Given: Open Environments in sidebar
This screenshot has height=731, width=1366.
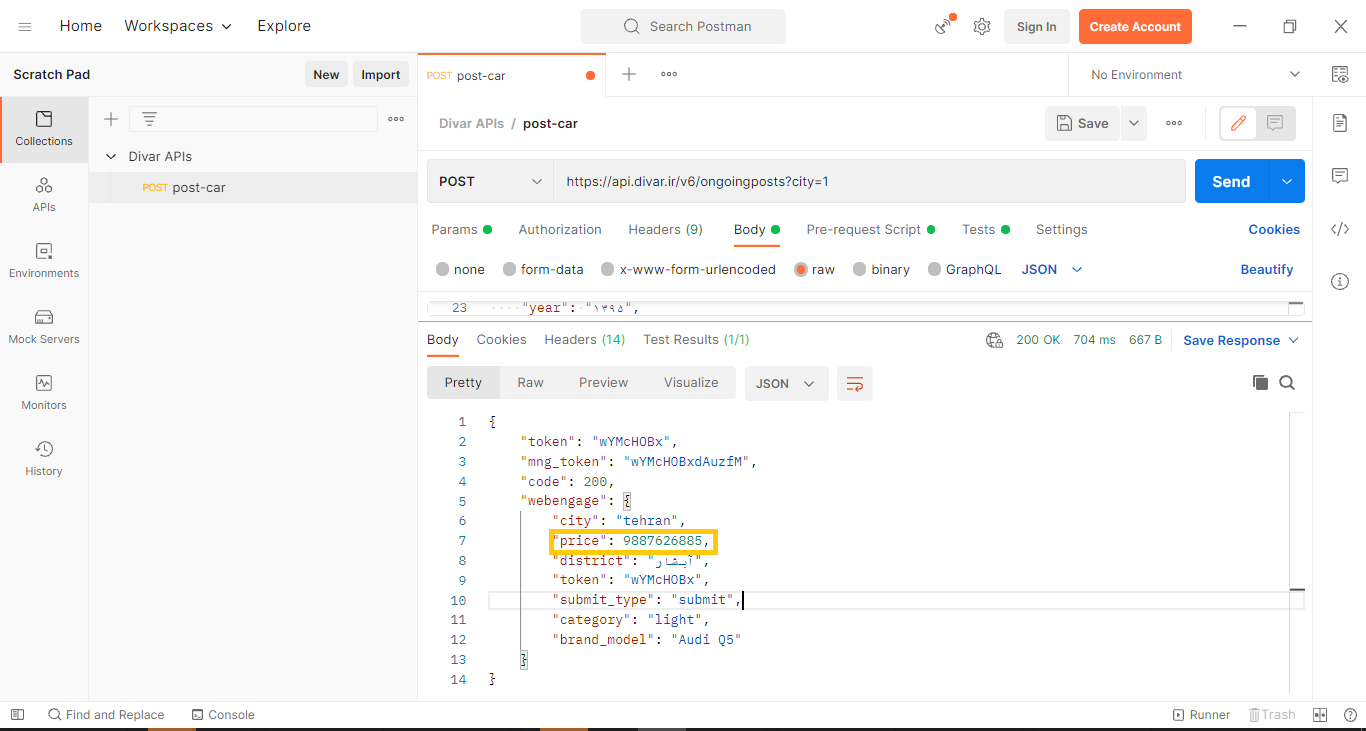Looking at the screenshot, I should tap(44, 261).
